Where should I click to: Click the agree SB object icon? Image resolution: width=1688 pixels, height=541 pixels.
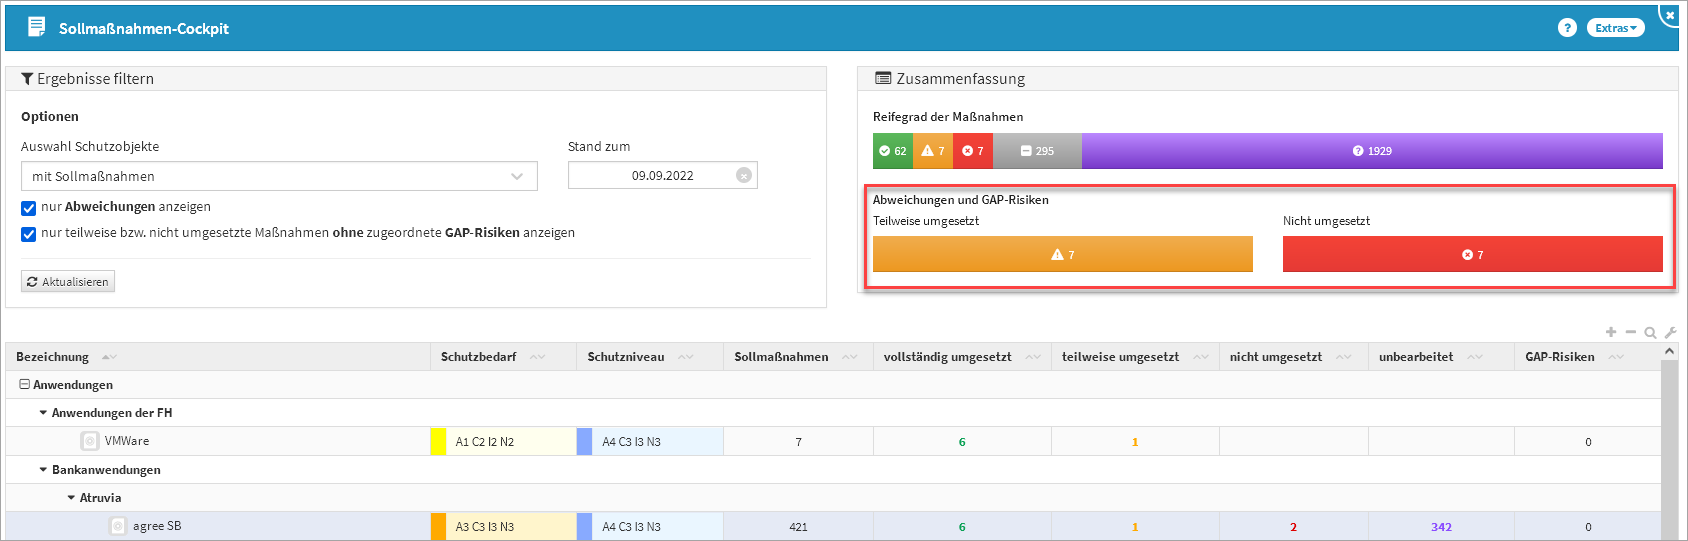pos(118,526)
